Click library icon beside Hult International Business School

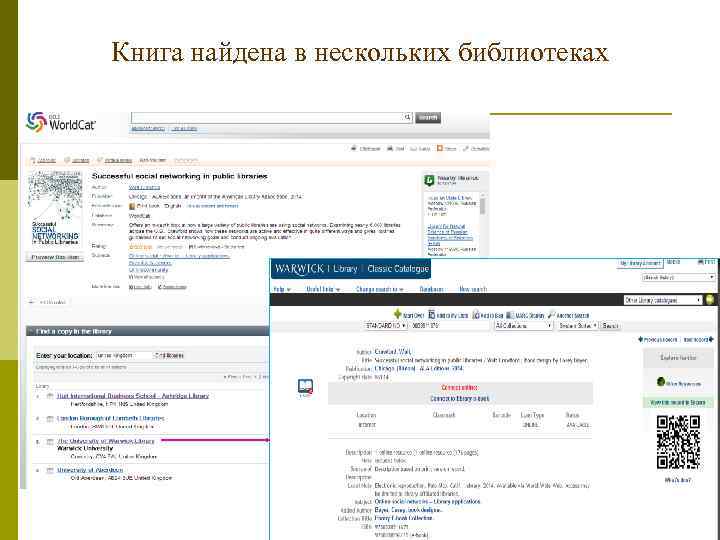point(50,396)
